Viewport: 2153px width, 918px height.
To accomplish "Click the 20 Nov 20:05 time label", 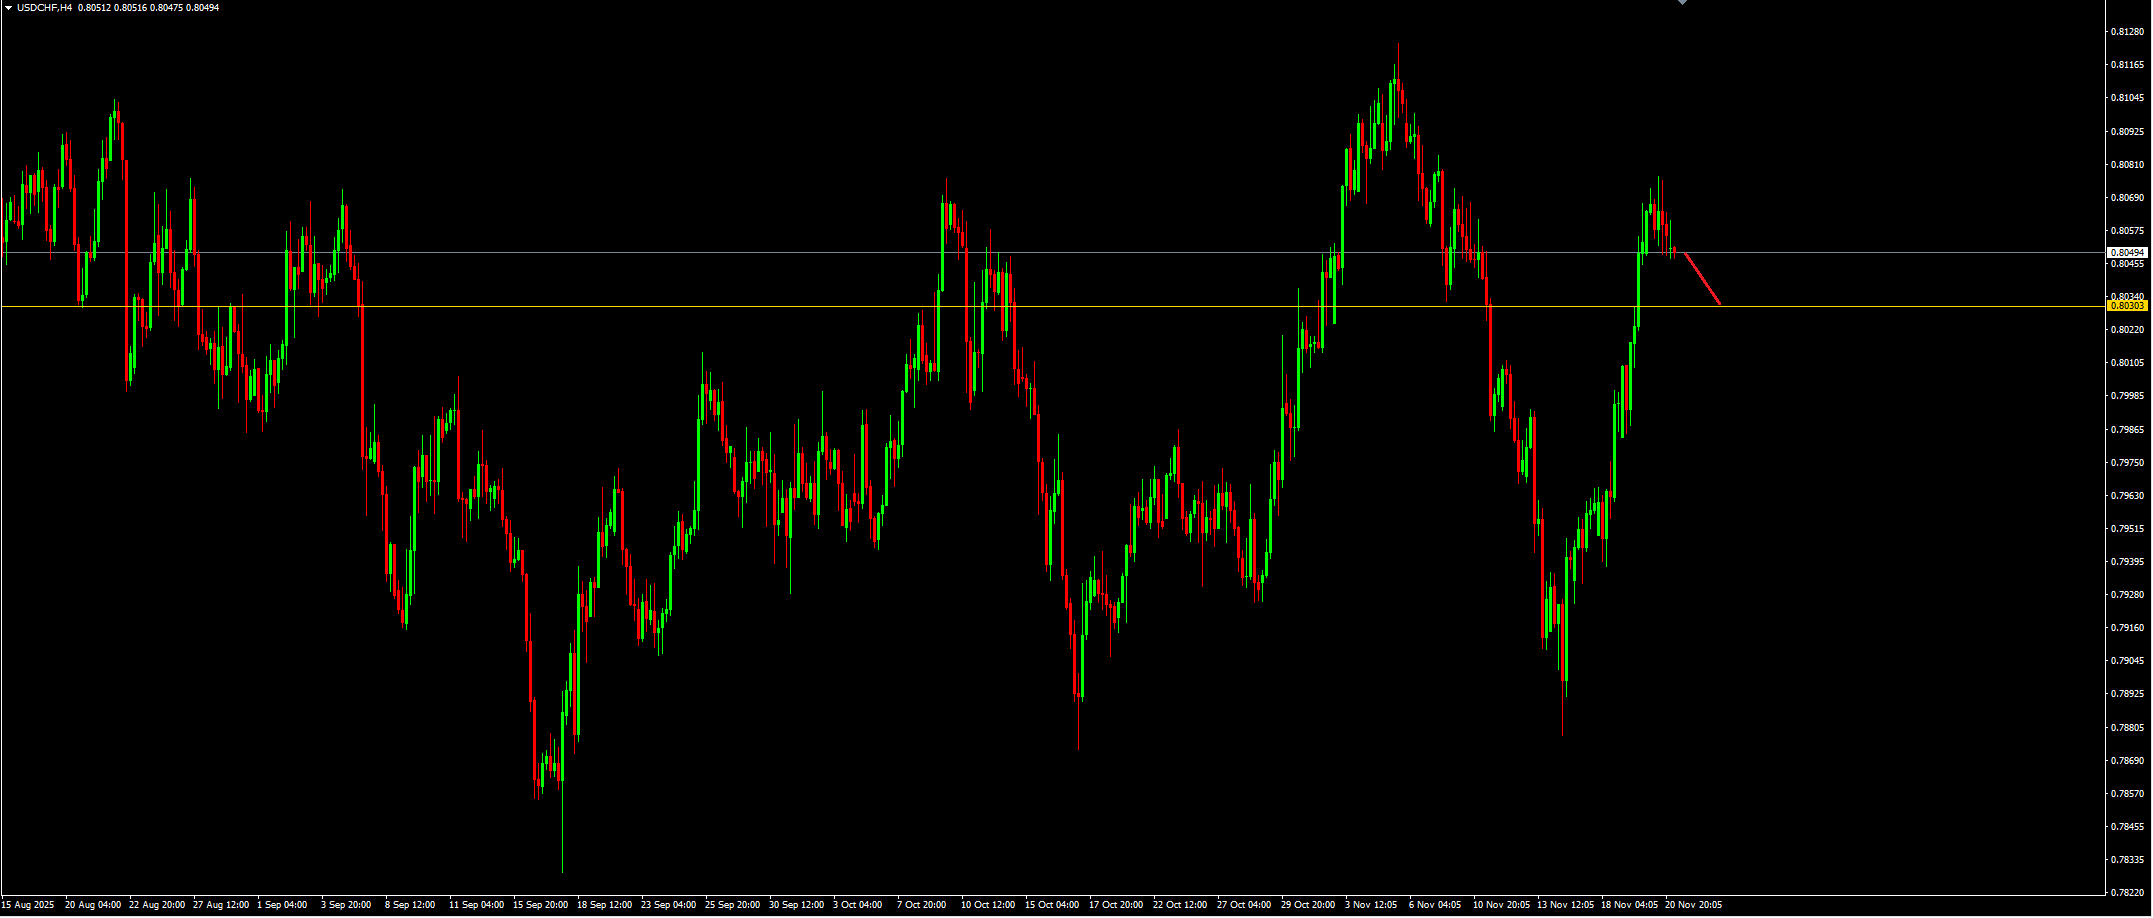I will [x=1693, y=905].
